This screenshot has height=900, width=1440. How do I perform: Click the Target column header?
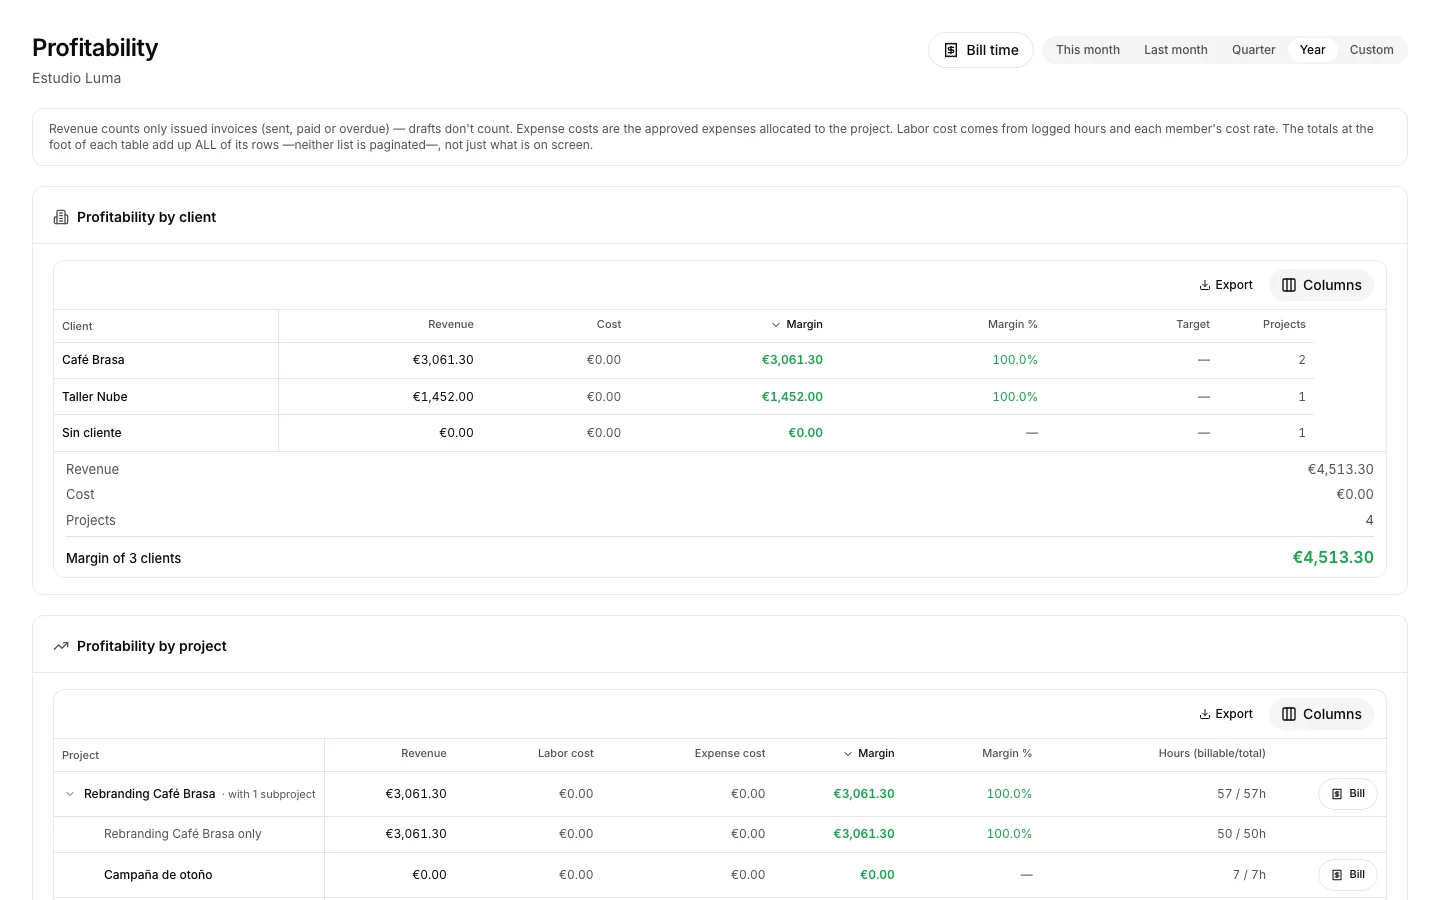[x=1193, y=324]
